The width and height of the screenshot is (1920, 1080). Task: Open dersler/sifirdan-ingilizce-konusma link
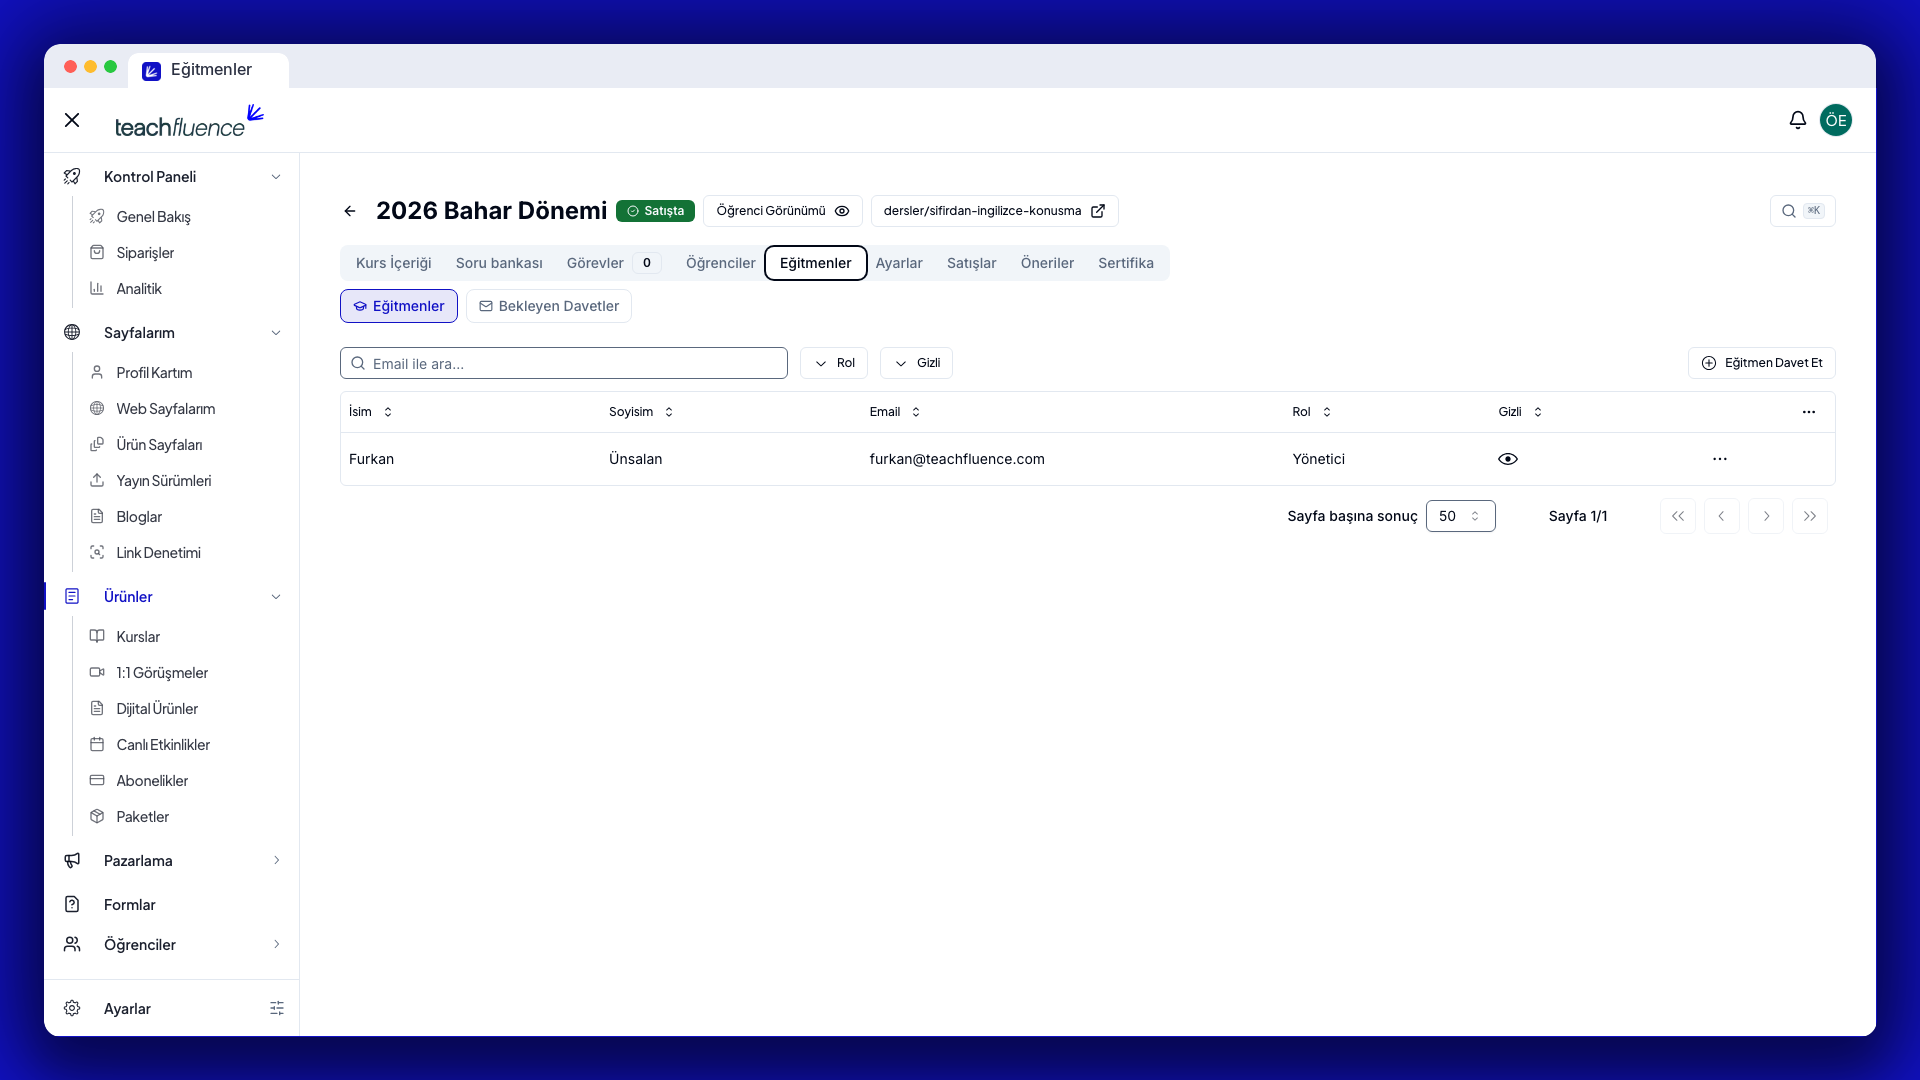point(994,211)
